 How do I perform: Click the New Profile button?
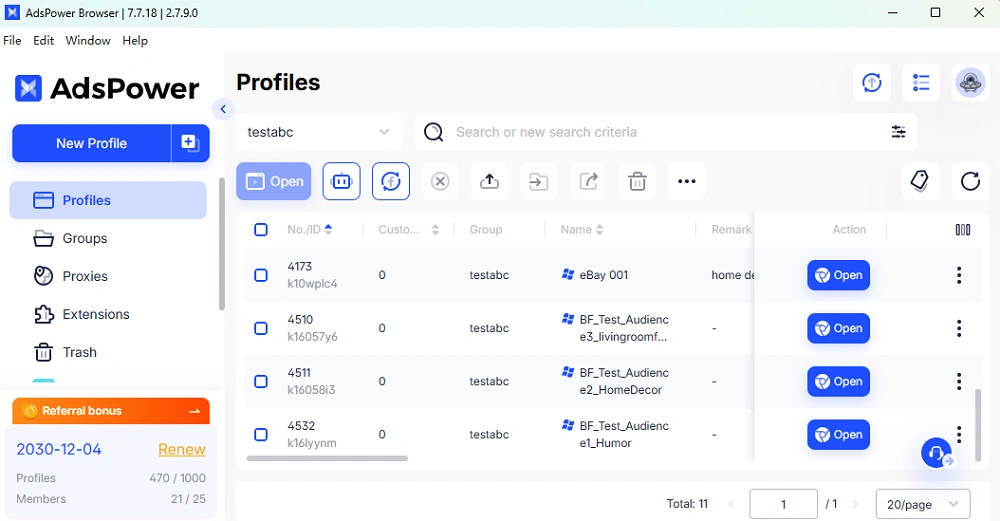coord(91,143)
